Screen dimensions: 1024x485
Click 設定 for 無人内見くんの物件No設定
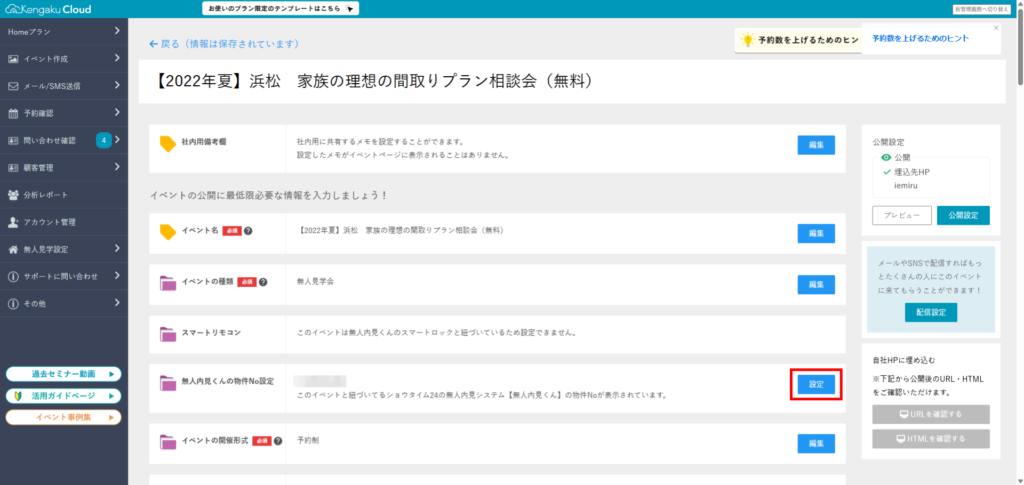coord(816,384)
